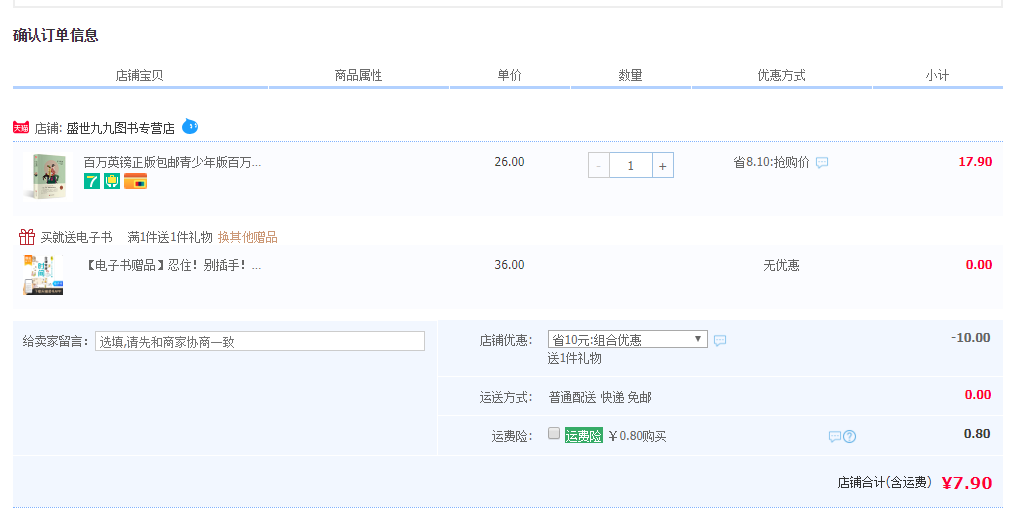Click the 商品属性 column header
Screen dimensions: 1009x508
point(358,75)
